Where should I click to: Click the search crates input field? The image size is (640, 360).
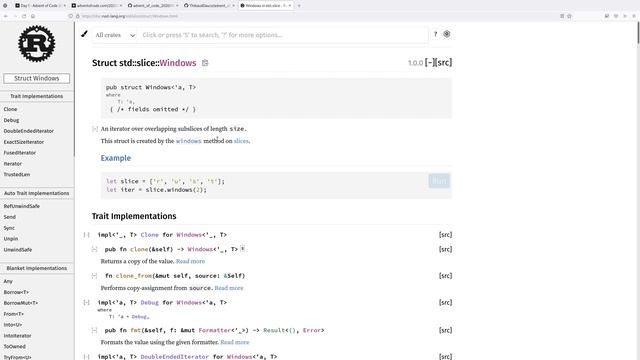[x=282, y=35]
